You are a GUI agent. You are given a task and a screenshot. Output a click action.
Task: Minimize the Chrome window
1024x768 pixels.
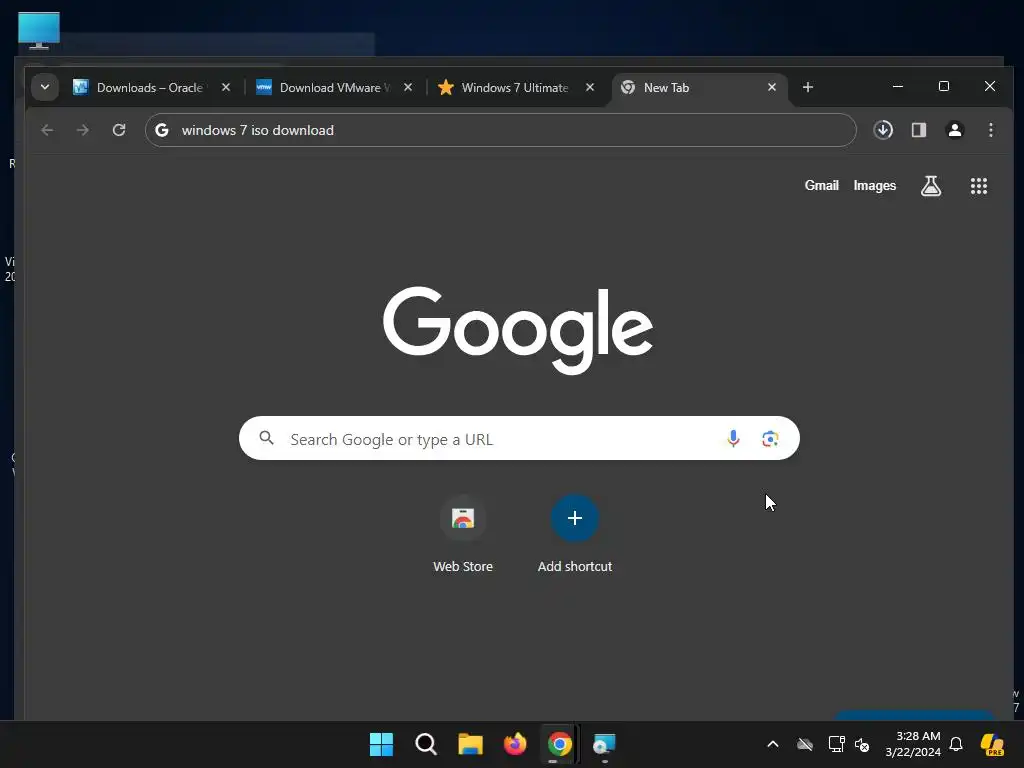(x=898, y=86)
